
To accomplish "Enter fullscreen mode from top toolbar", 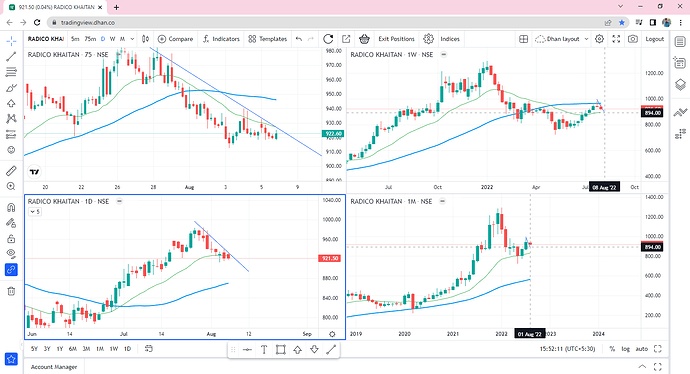I will tap(616, 39).
